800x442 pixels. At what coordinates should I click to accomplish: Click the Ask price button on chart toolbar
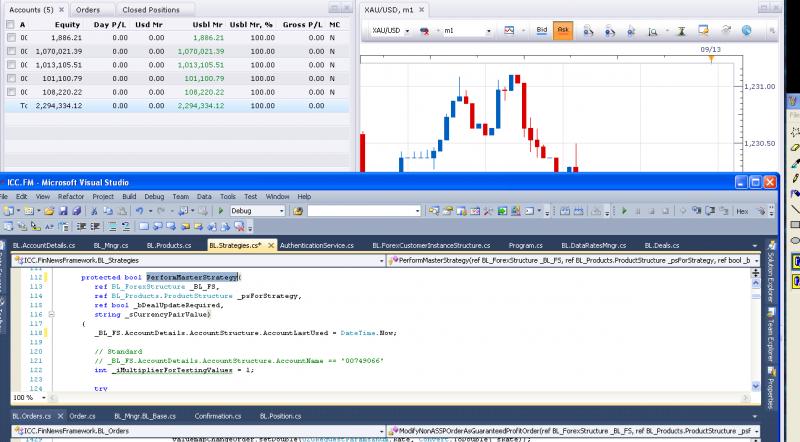[562, 31]
